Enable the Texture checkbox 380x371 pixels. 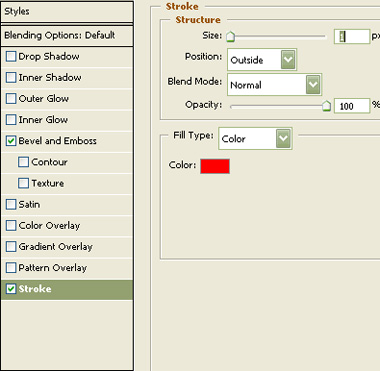pyautogui.click(x=23, y=183)
